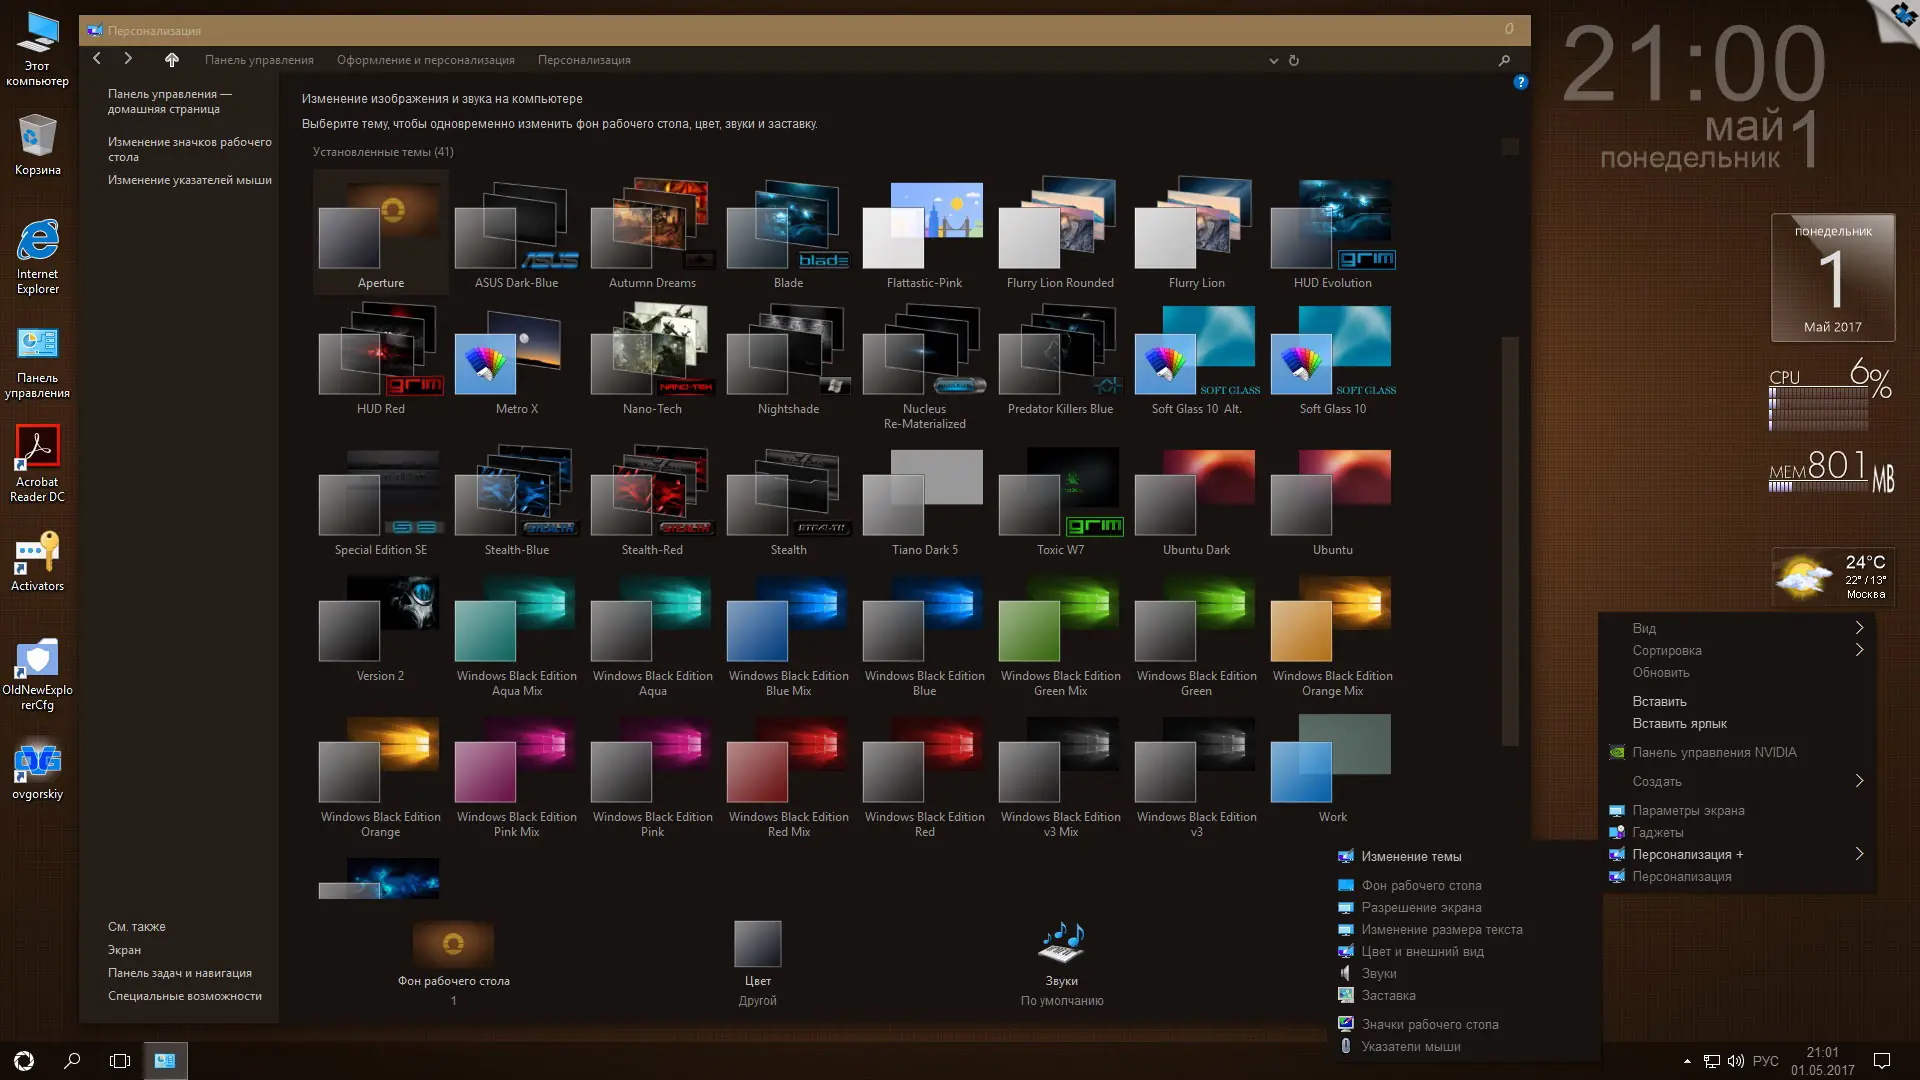This screenshot has height=1080, width=1920.
Task: Expand the Создать submenu arrow
Action: point(1859,781)
